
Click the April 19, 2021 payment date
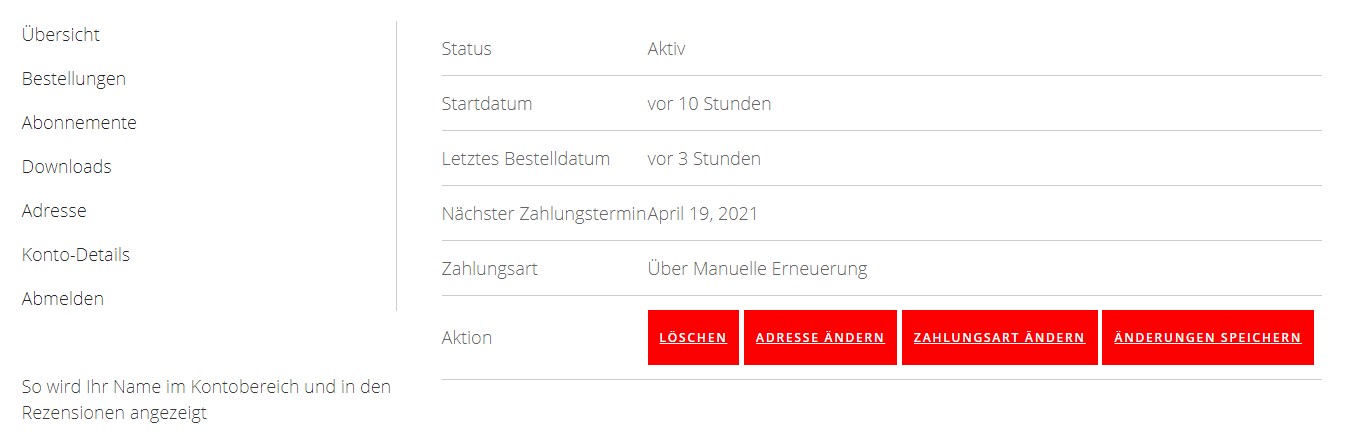coord(703,214)
